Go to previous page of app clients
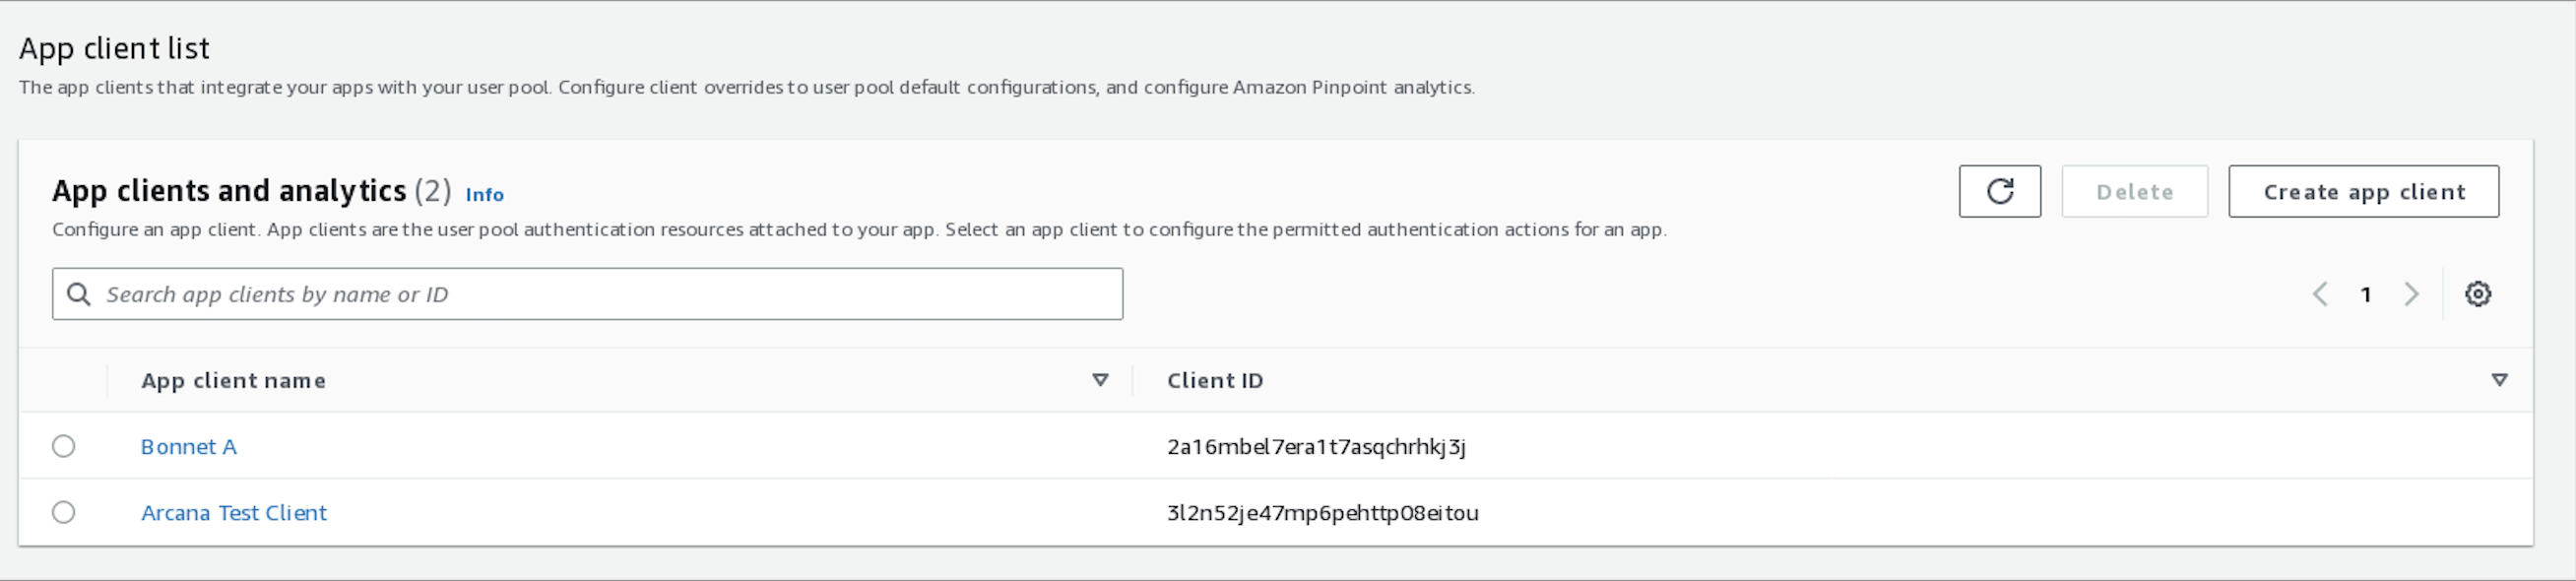This screenshot has height=581, width=2576. [2320, 294]
